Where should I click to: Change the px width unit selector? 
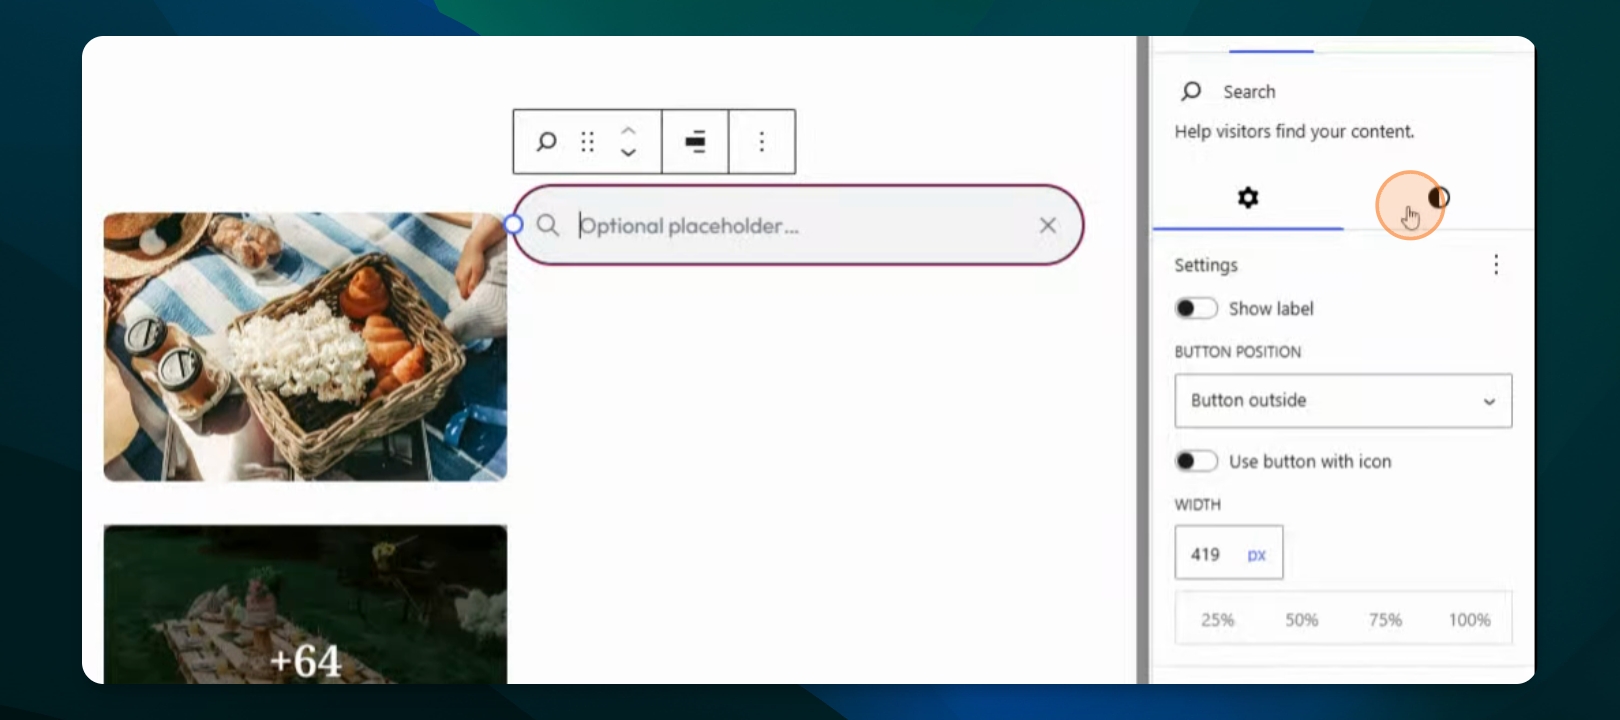[1257, 555]
